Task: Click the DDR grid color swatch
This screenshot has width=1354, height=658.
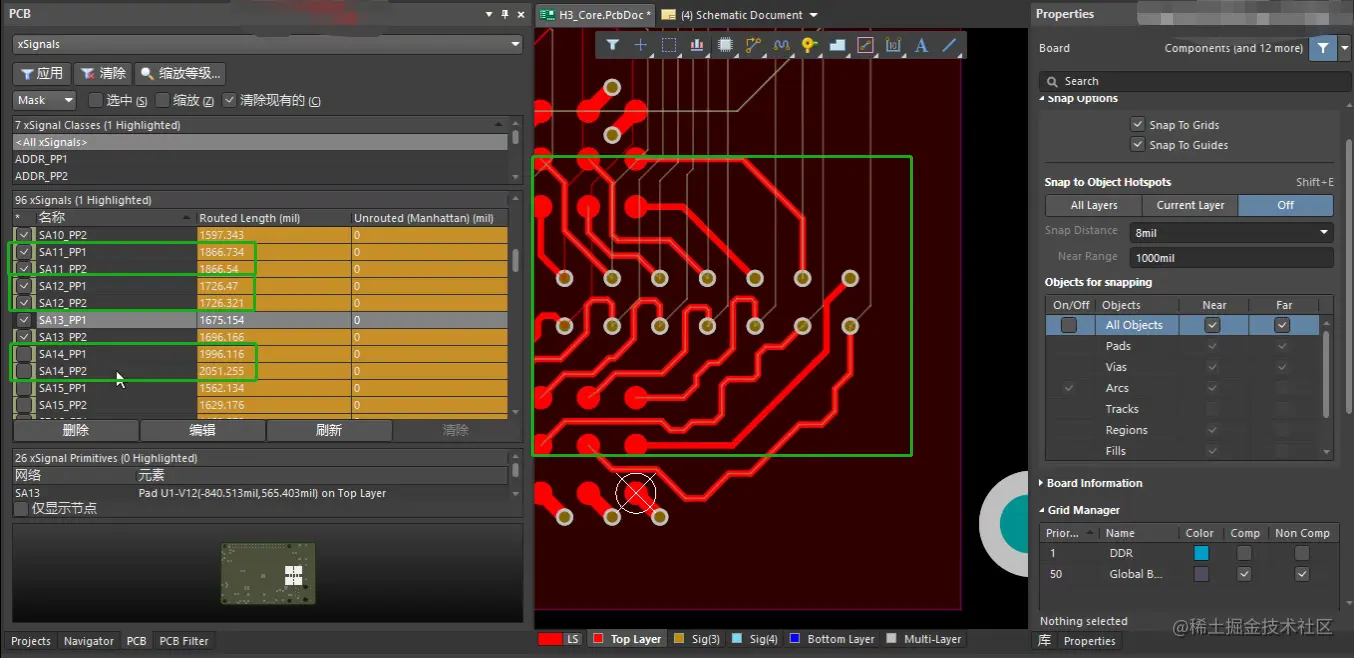Action: point(1201,553)
